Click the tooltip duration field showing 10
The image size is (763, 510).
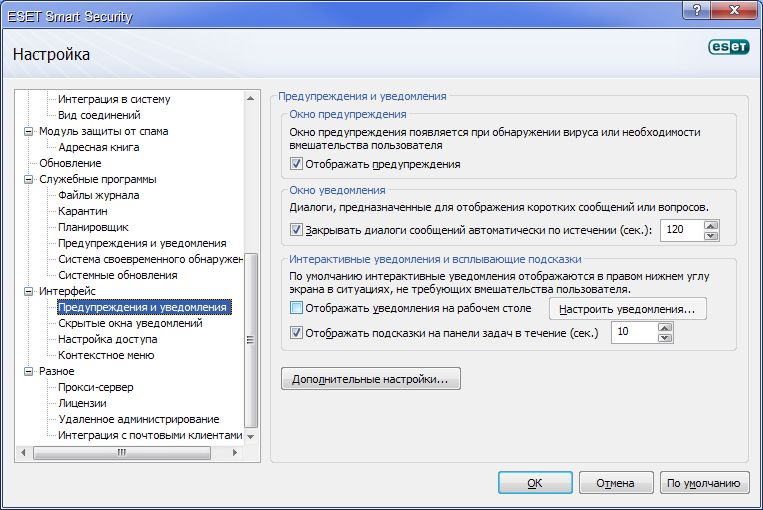point(632,333)
